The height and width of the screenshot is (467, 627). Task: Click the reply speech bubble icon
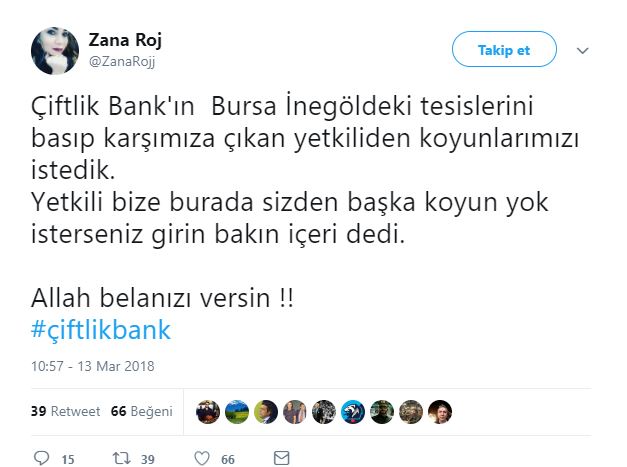click(41, 458)
